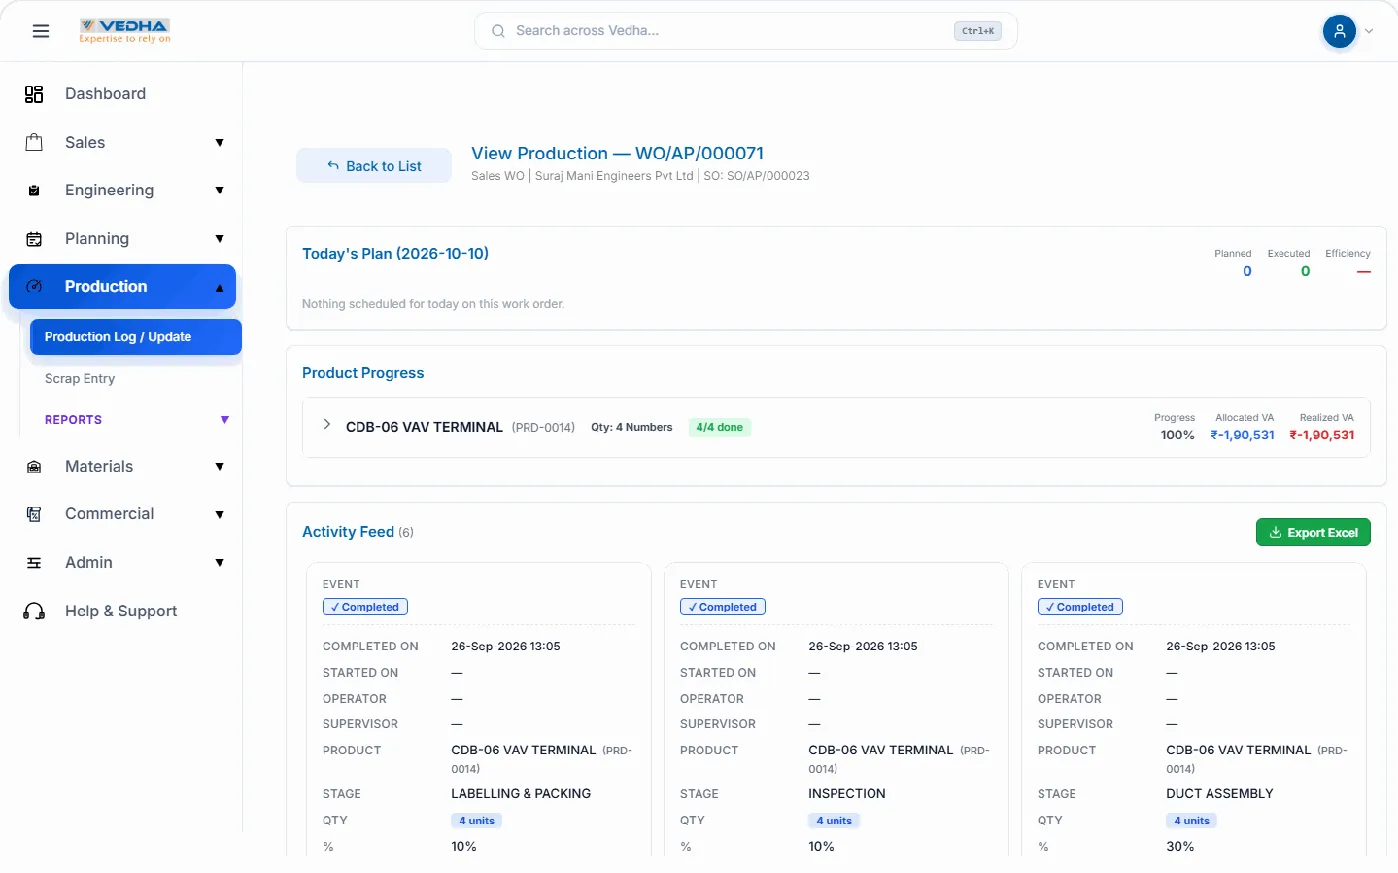Expand the Admin menu arrow
Image resolution: width=1398 pixels, height=873 pixels.
(x=219, y=563)
